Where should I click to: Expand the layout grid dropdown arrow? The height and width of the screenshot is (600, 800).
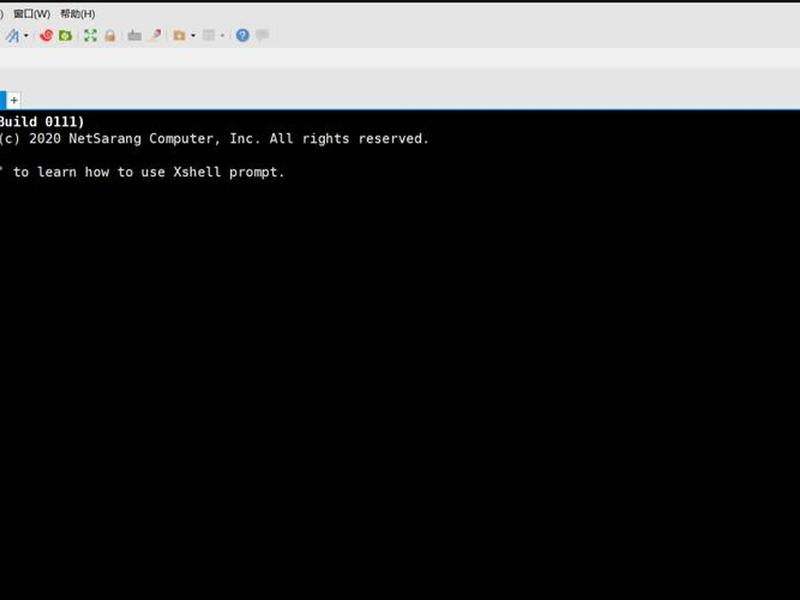click(x=222, y=36)
